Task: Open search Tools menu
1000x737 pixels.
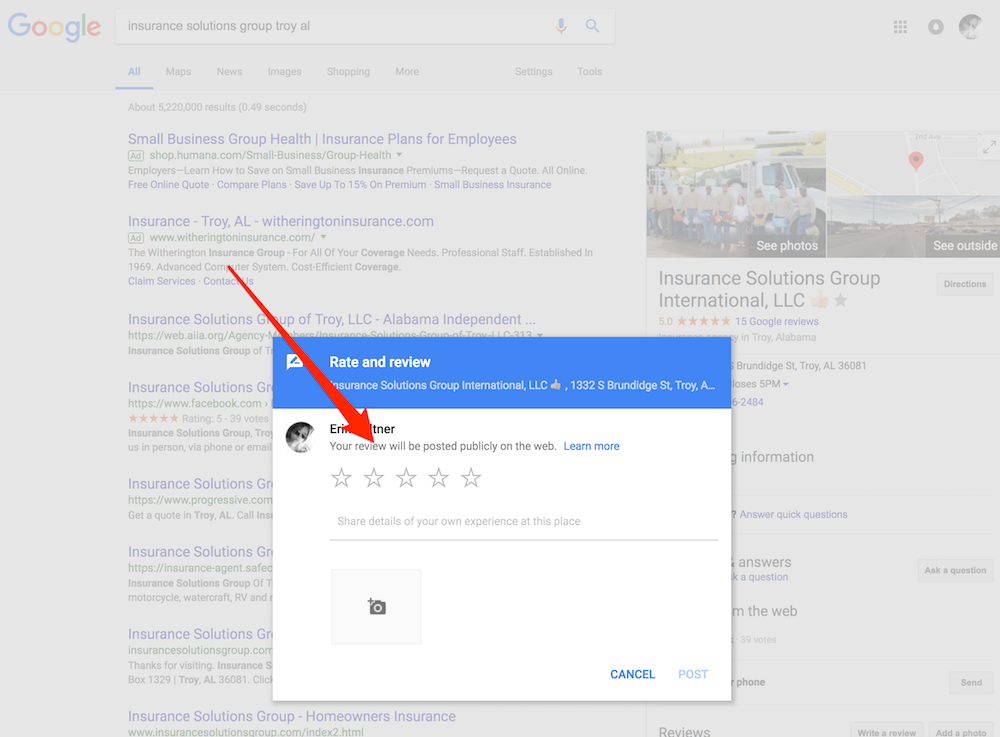Action: [x=589, y=71]
